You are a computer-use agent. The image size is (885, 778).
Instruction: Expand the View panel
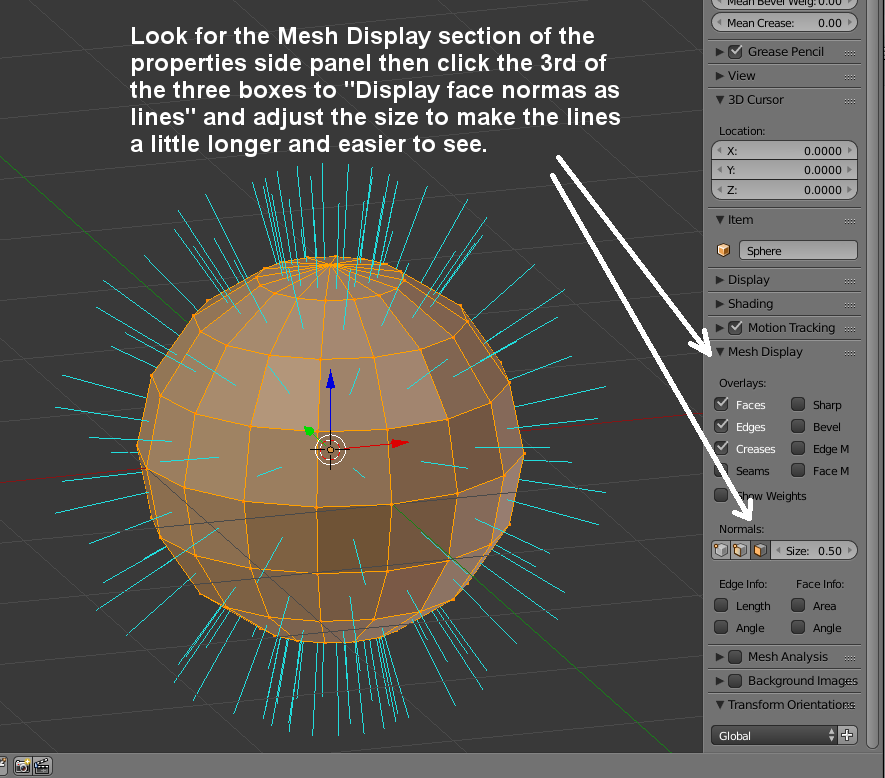pyautogui.click(x=720, y=76)
